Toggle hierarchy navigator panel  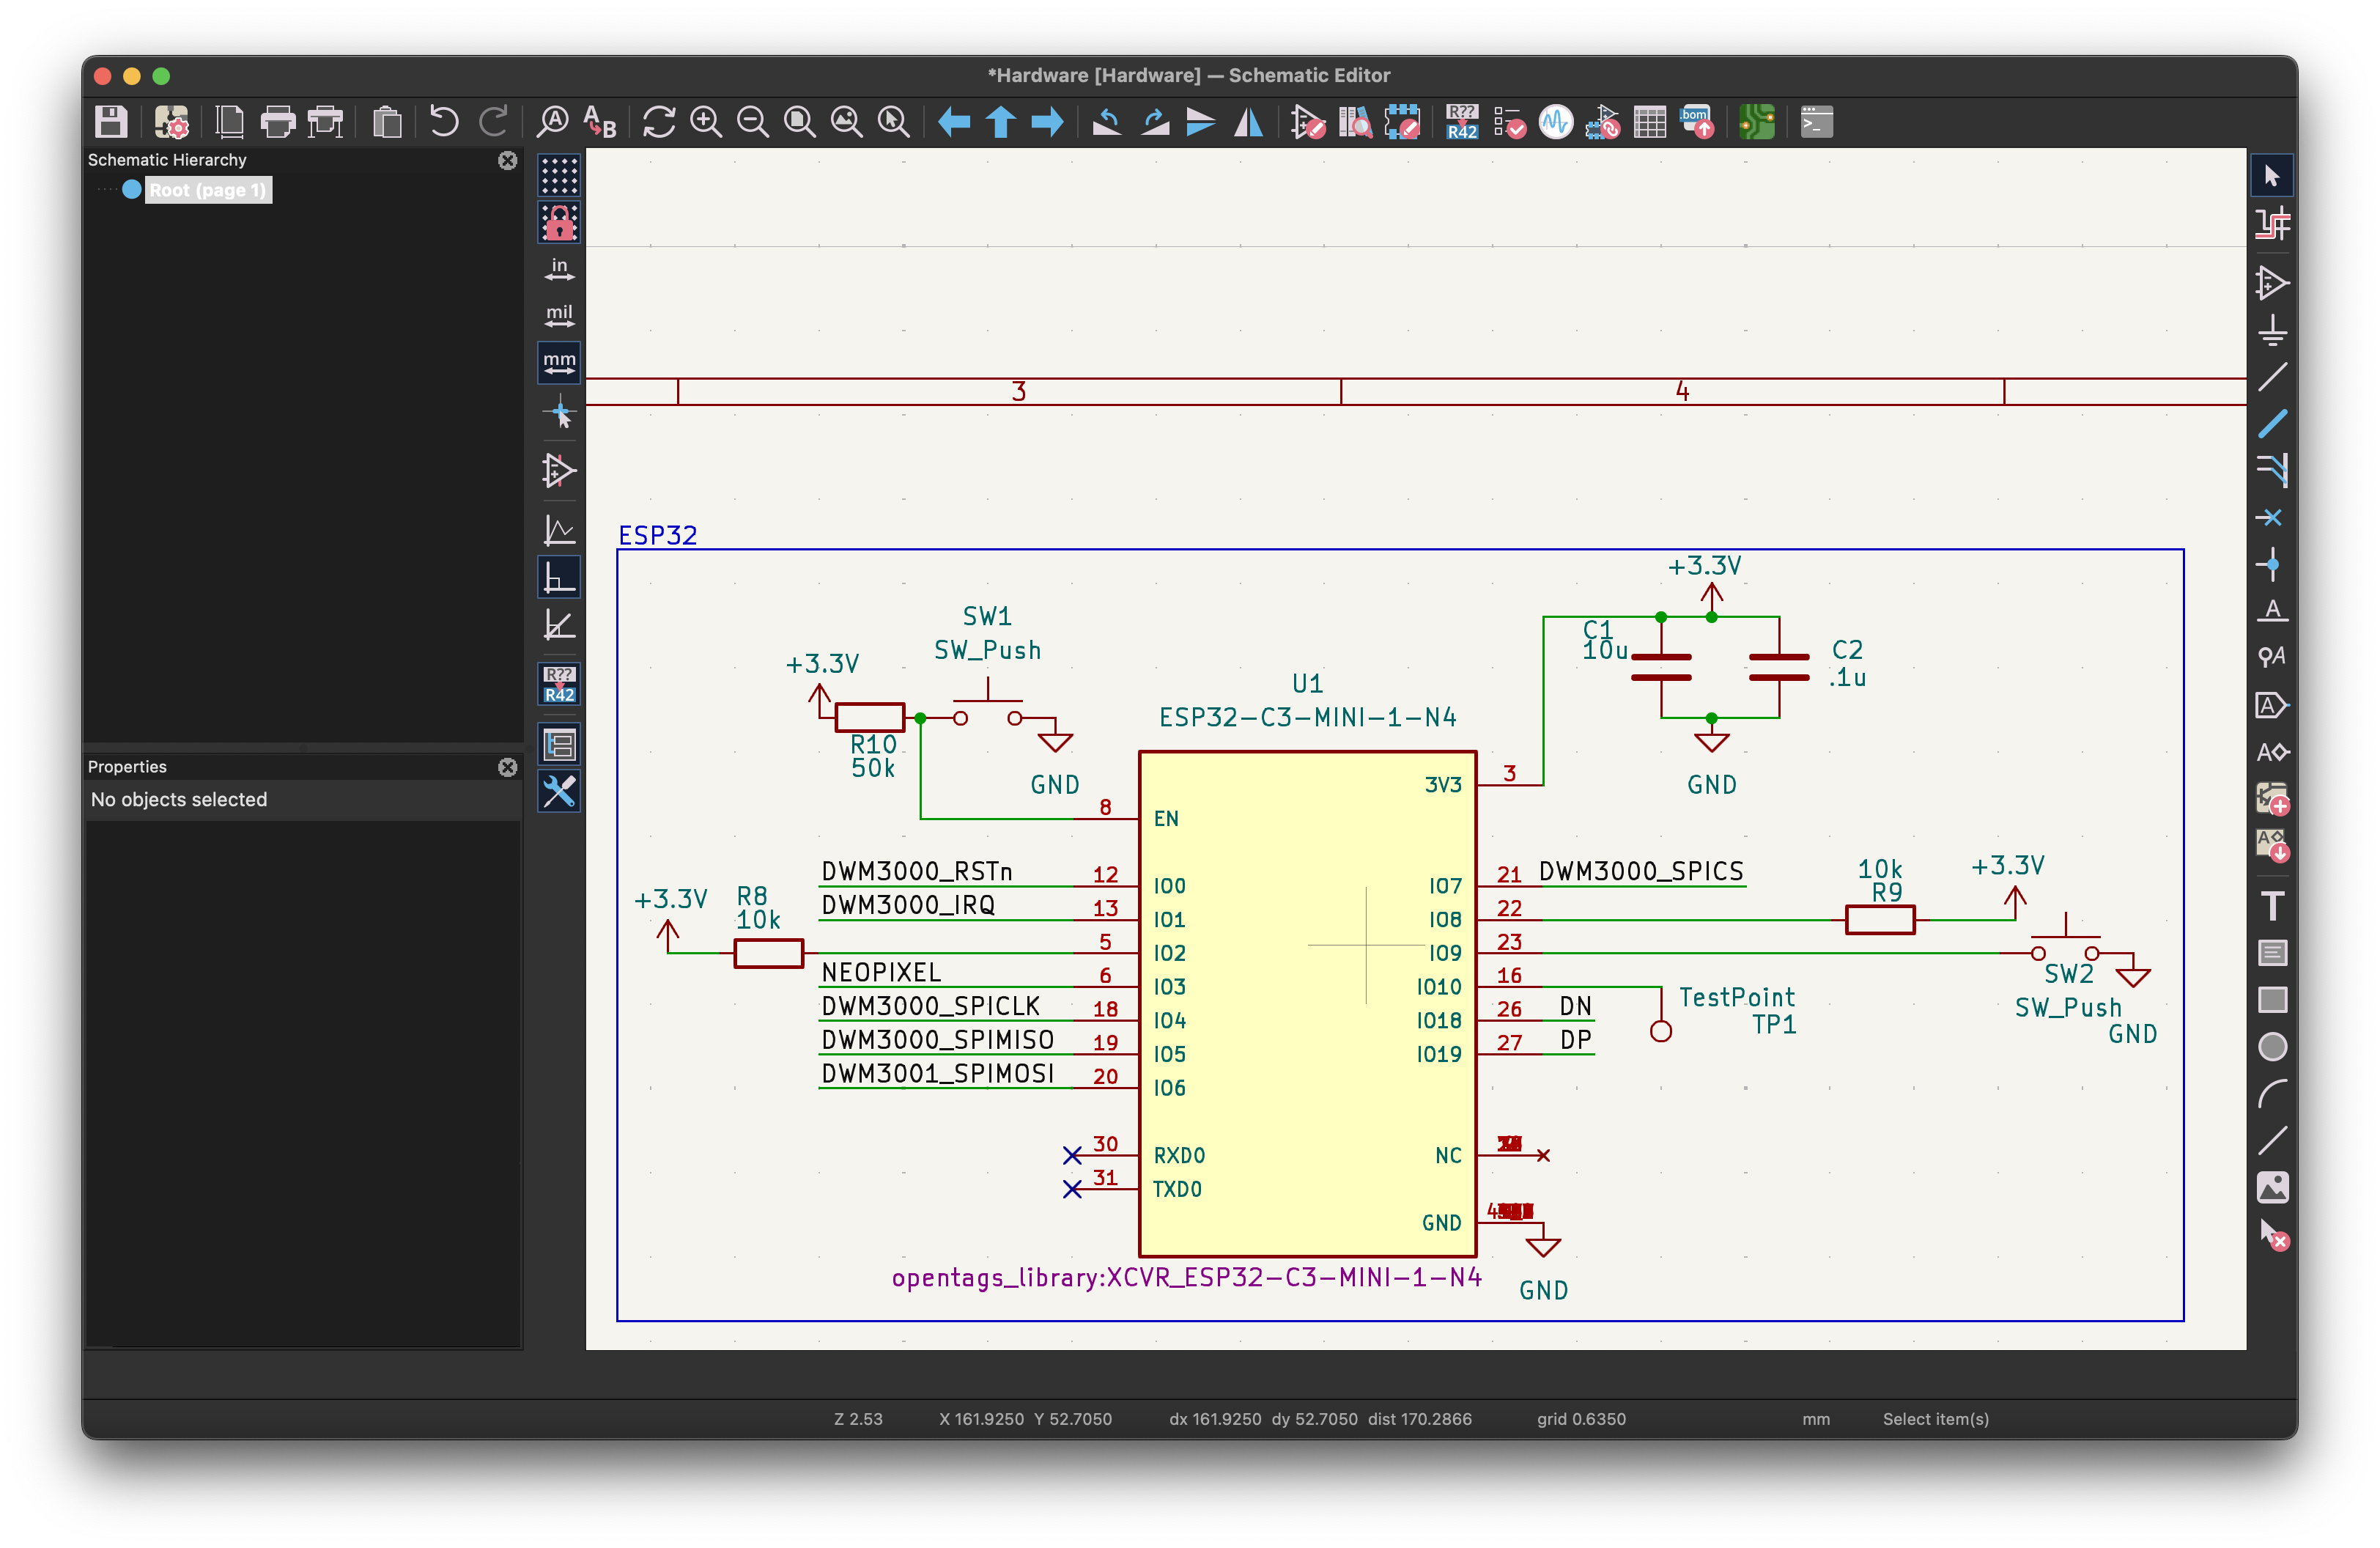pyautogui.click(x=559, y=745)
